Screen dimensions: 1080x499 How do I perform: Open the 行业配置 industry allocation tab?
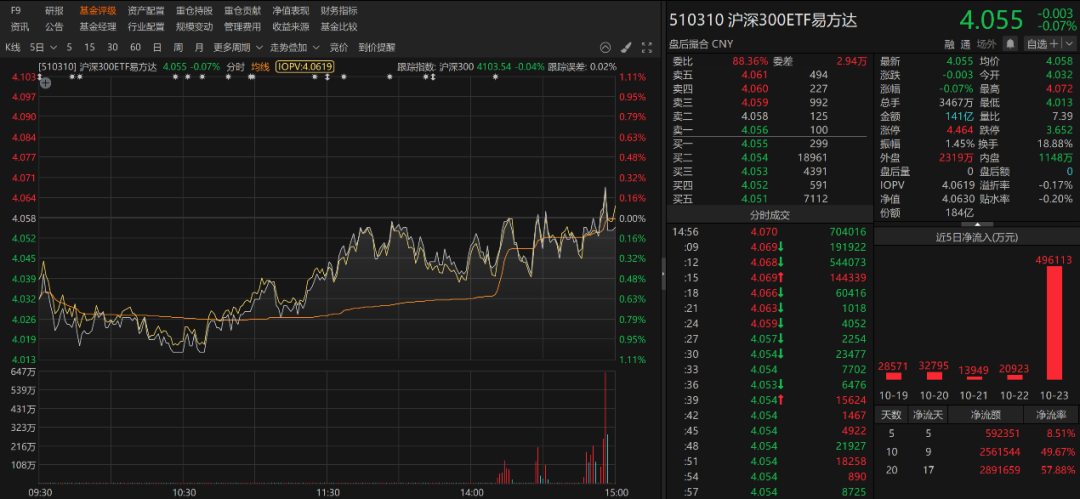click(x=146, y=27)
